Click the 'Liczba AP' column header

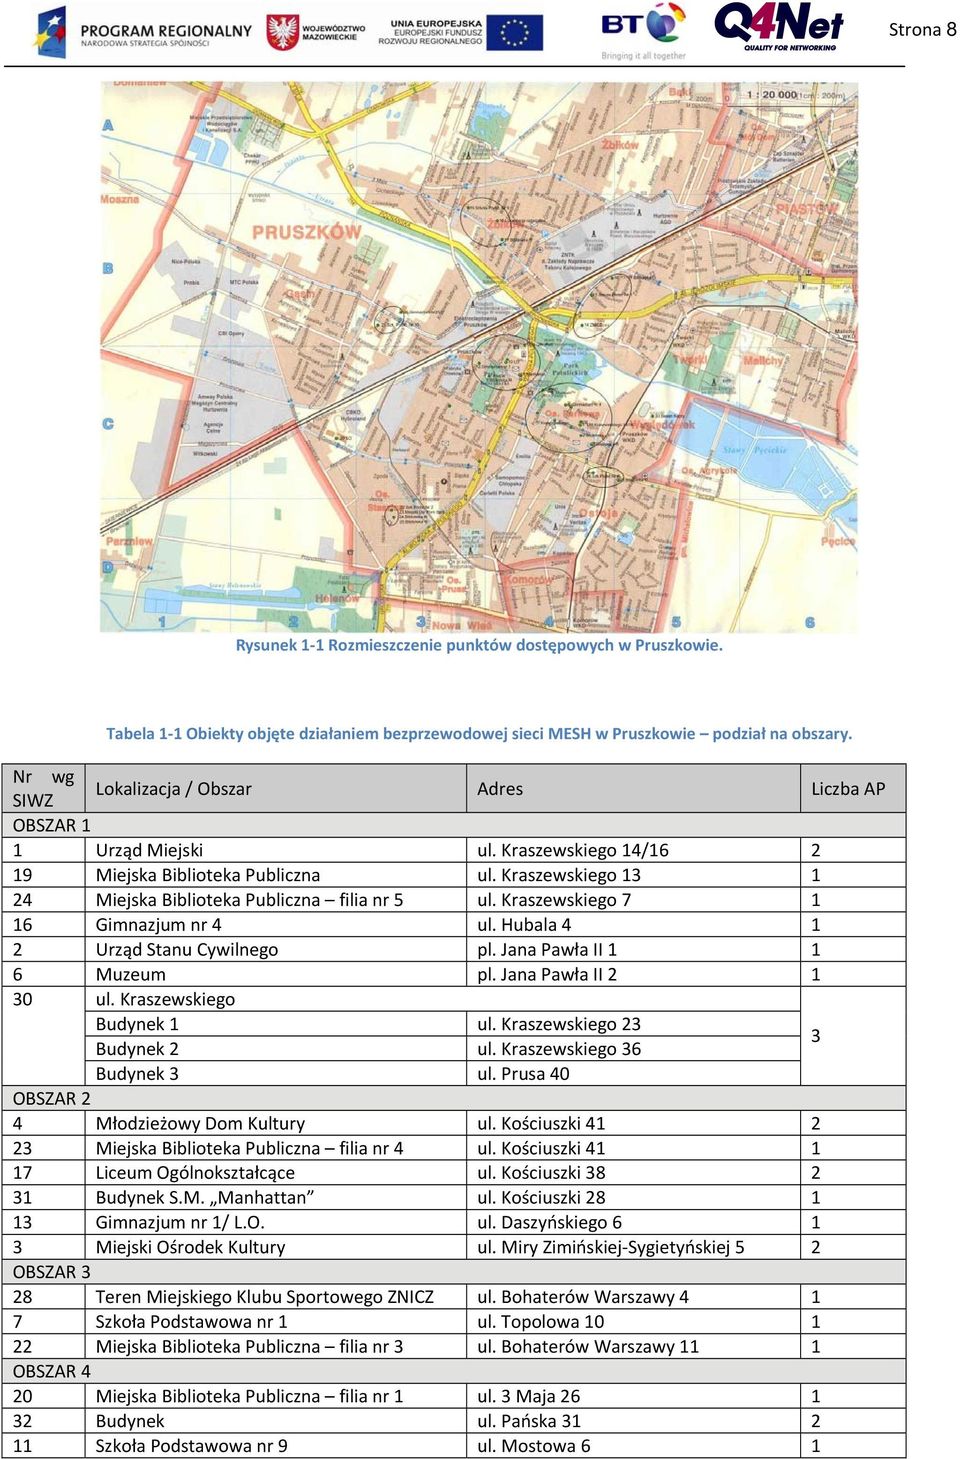(x=848, y=788)
